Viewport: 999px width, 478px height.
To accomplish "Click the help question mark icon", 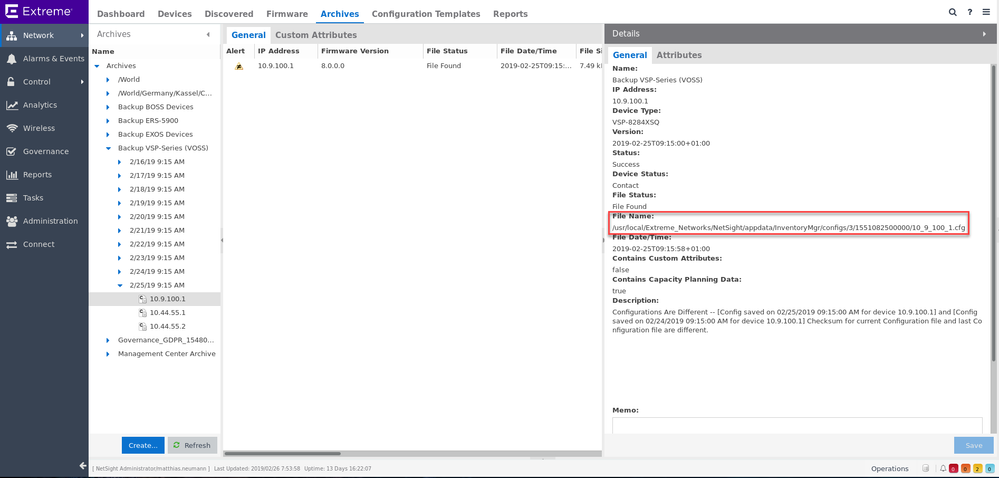I will pos(969,12).
